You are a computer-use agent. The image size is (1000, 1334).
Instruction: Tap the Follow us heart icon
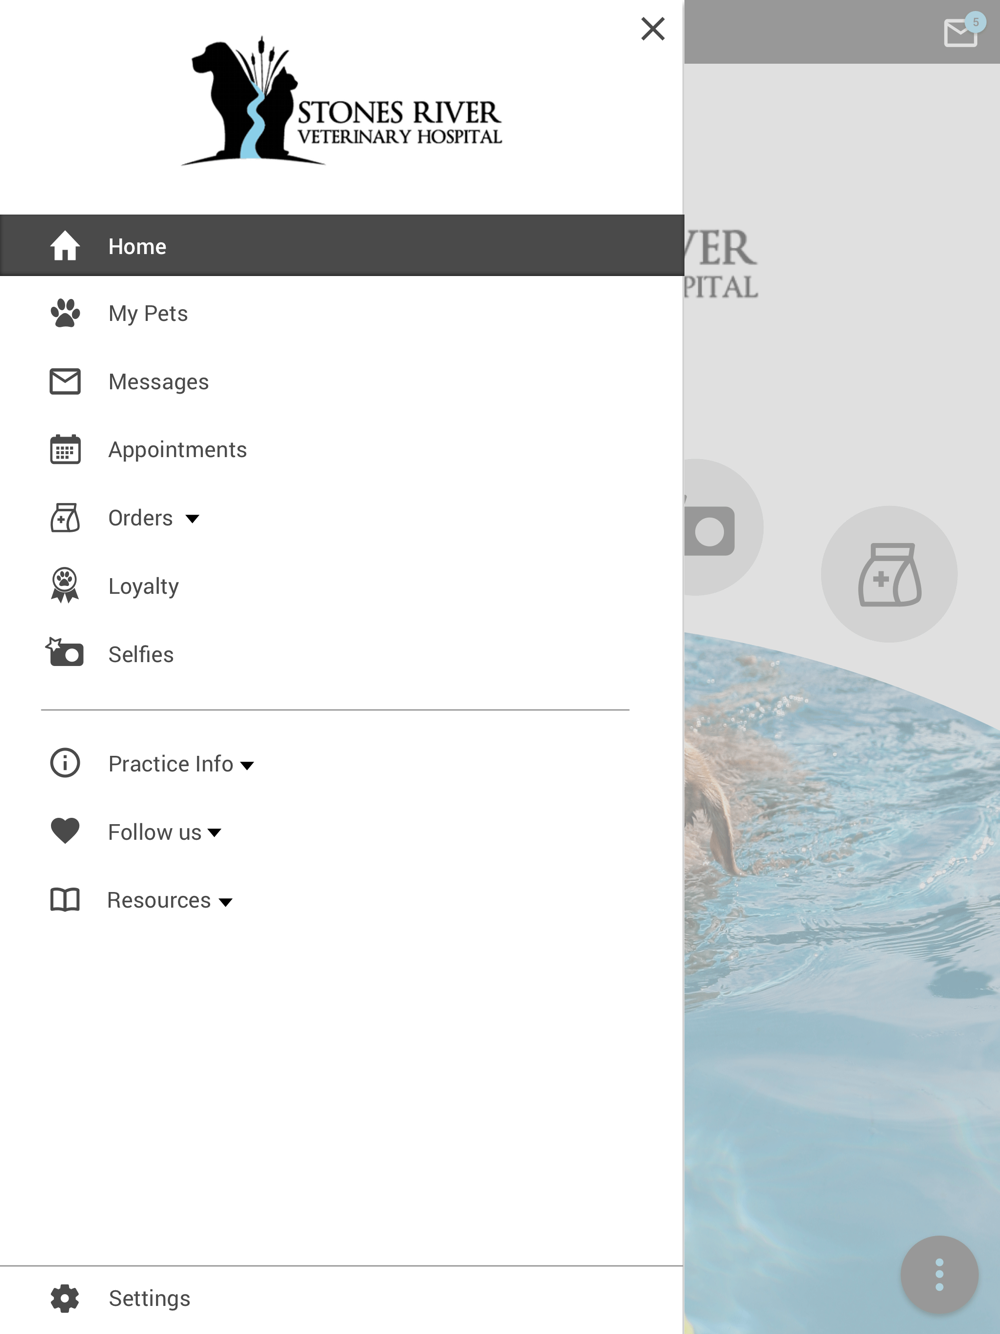click(x=65, y=831)
